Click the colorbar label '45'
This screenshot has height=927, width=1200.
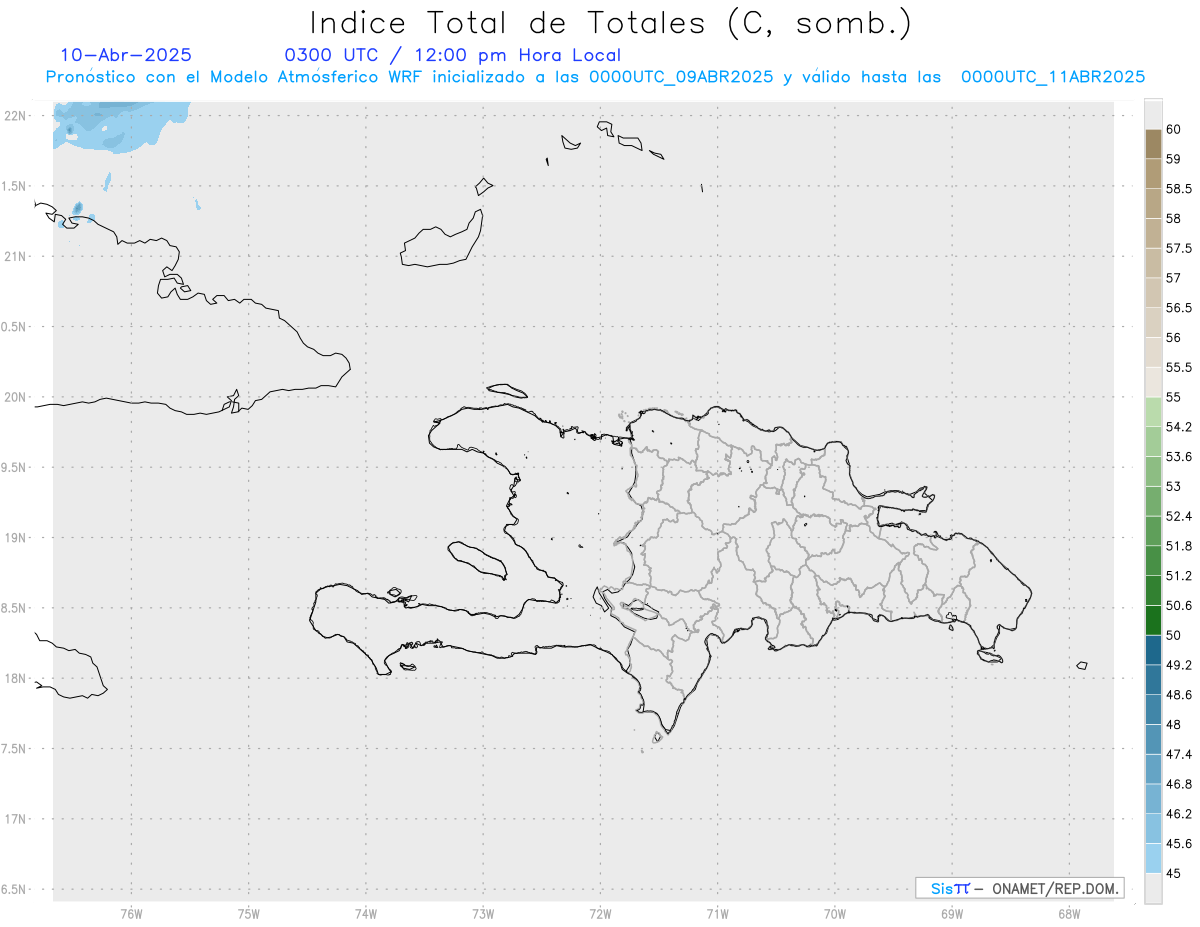(x=1173, y=873)
